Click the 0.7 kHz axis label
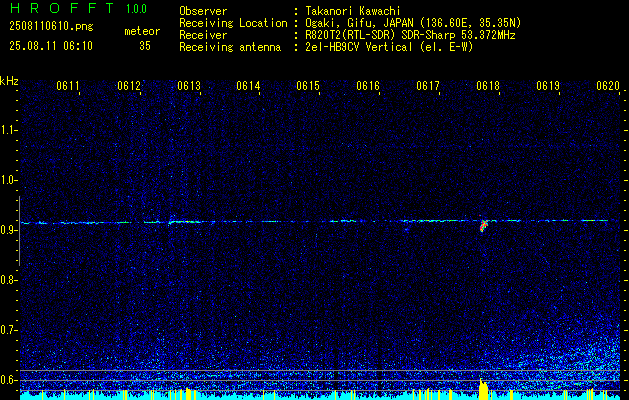Viewport: 629px width, 400px height. click(8, 330)
